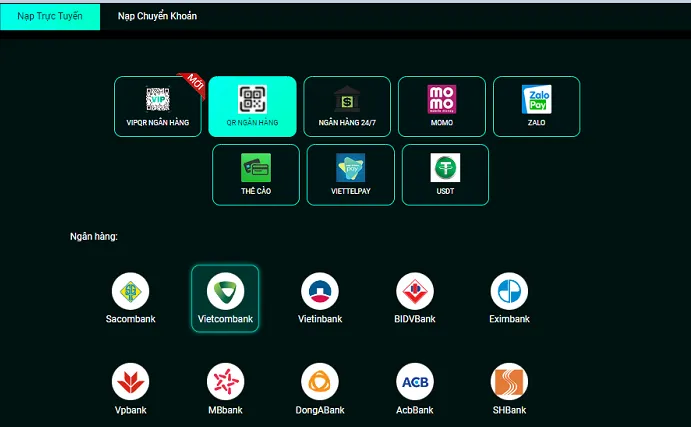Select Thẻ Cào card payment
This screenshot has width=691, height=427.
tap(256, 174)
